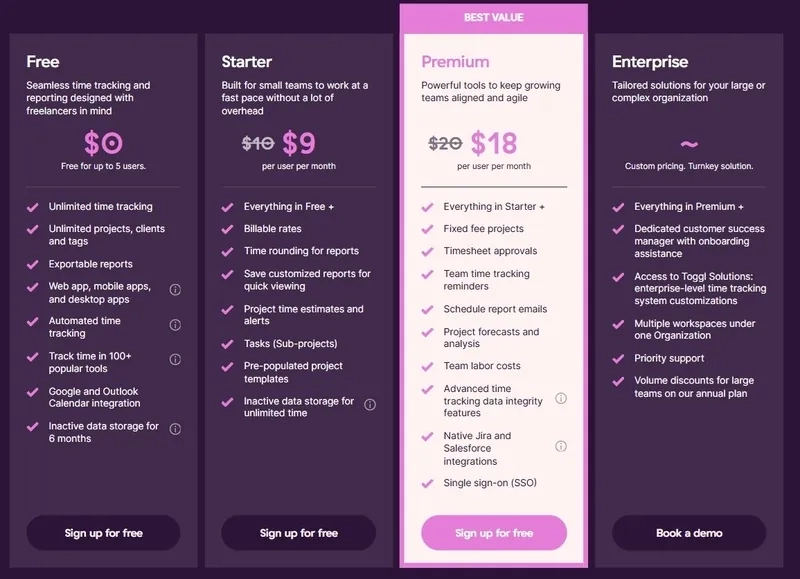Click checkmark beside Unlimited time tracking
The width and height of the screenshot is (800, 579).
(x=33, y=207)
